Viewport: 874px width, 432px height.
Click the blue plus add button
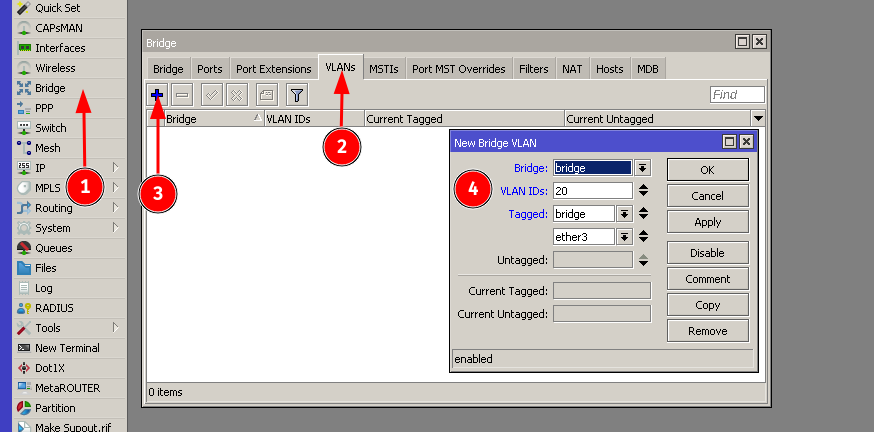tap(157, 95)
